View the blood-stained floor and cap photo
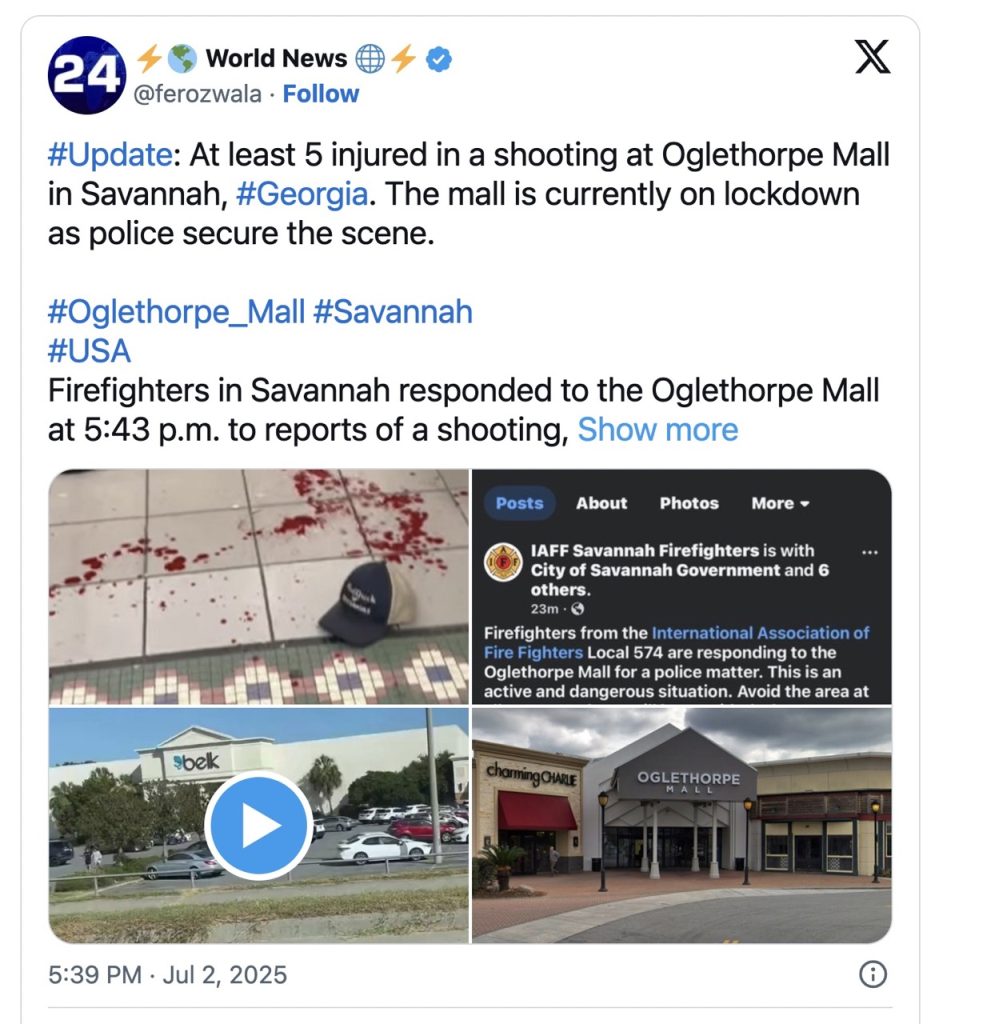995x1024 pixels. click(x=259, y=586)
